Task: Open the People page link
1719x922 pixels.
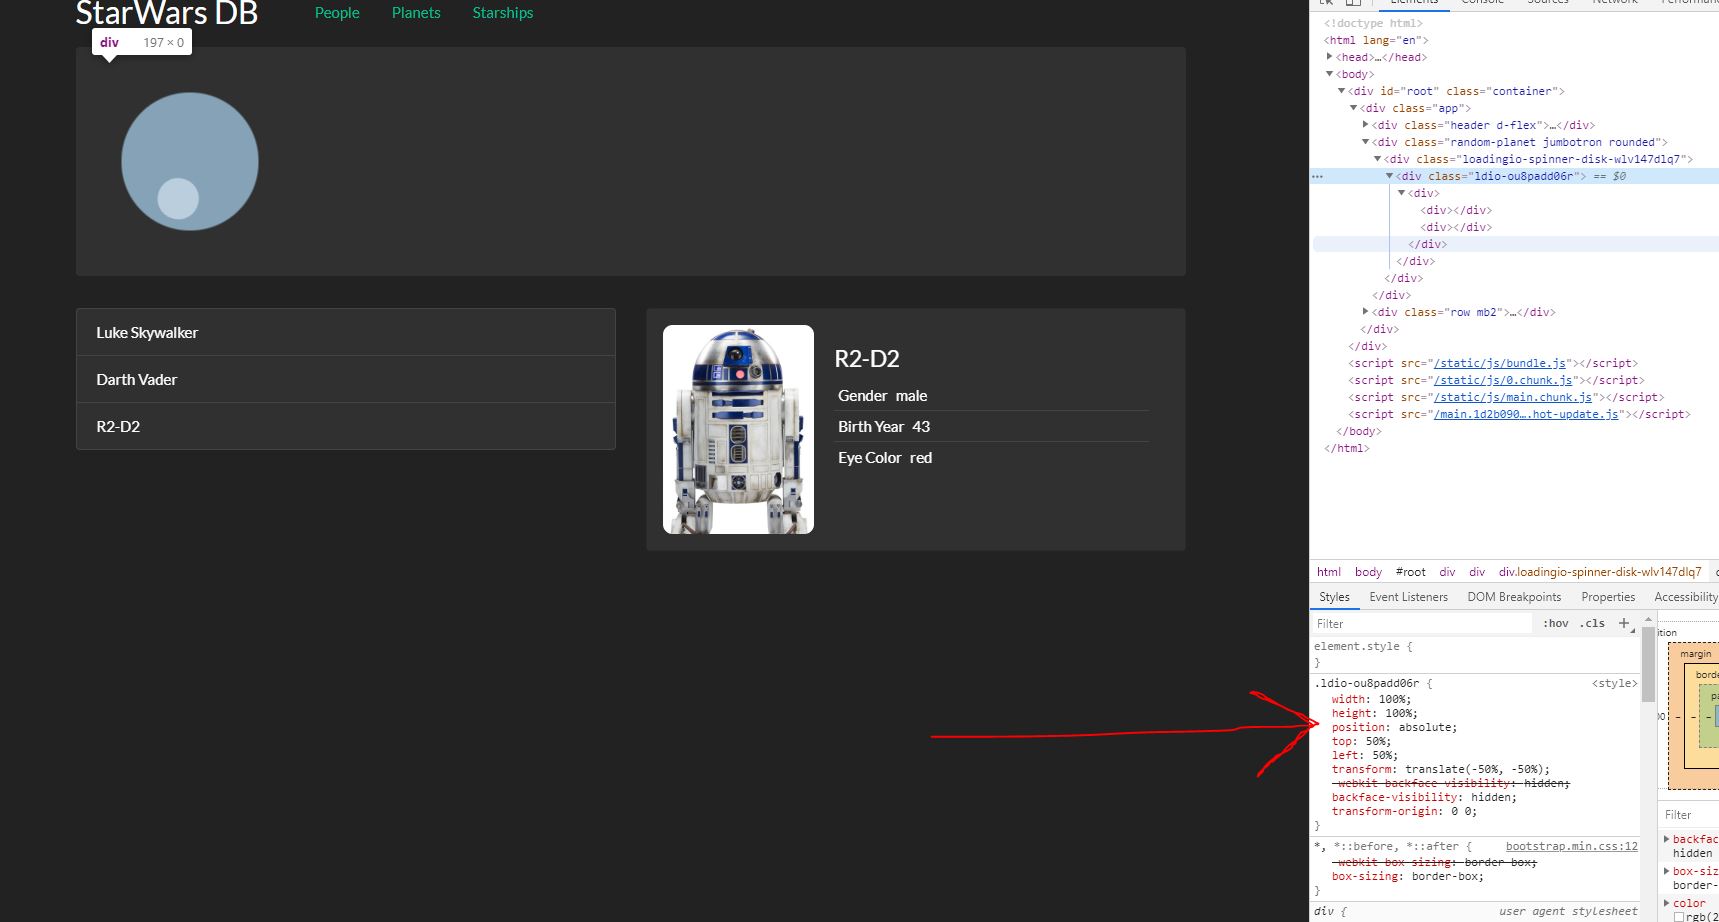Action: click(337, 13)
